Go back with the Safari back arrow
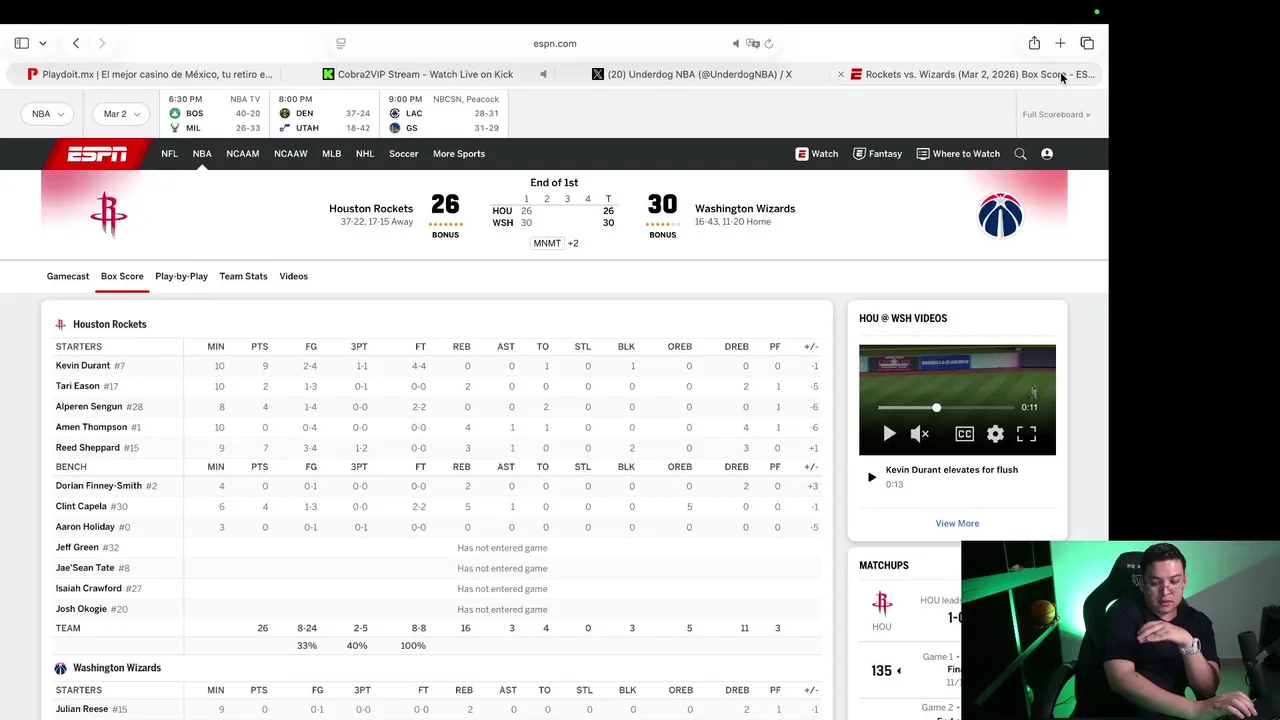This screenshot has height=720, width=1280. point(76,43)
